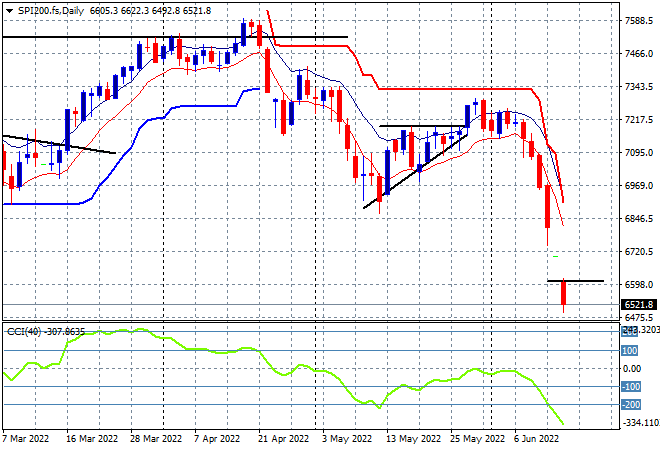Click the 25 May 2022 date label
The height and width of the screenshot is (450, 660).
(477, 439)
